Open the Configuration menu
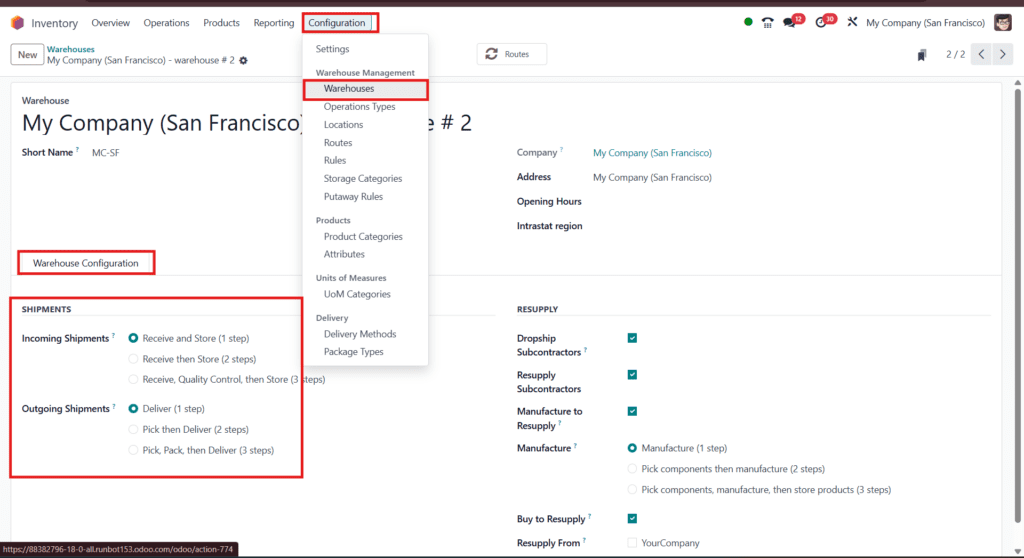This screenshot has width=1024, height=558. tap(337, 23)
